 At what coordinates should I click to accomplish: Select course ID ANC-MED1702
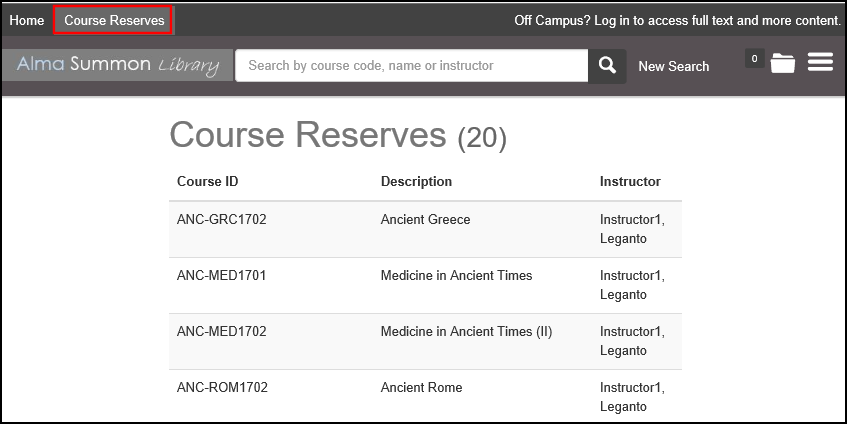pyautogui.click(x=221, y=331)
